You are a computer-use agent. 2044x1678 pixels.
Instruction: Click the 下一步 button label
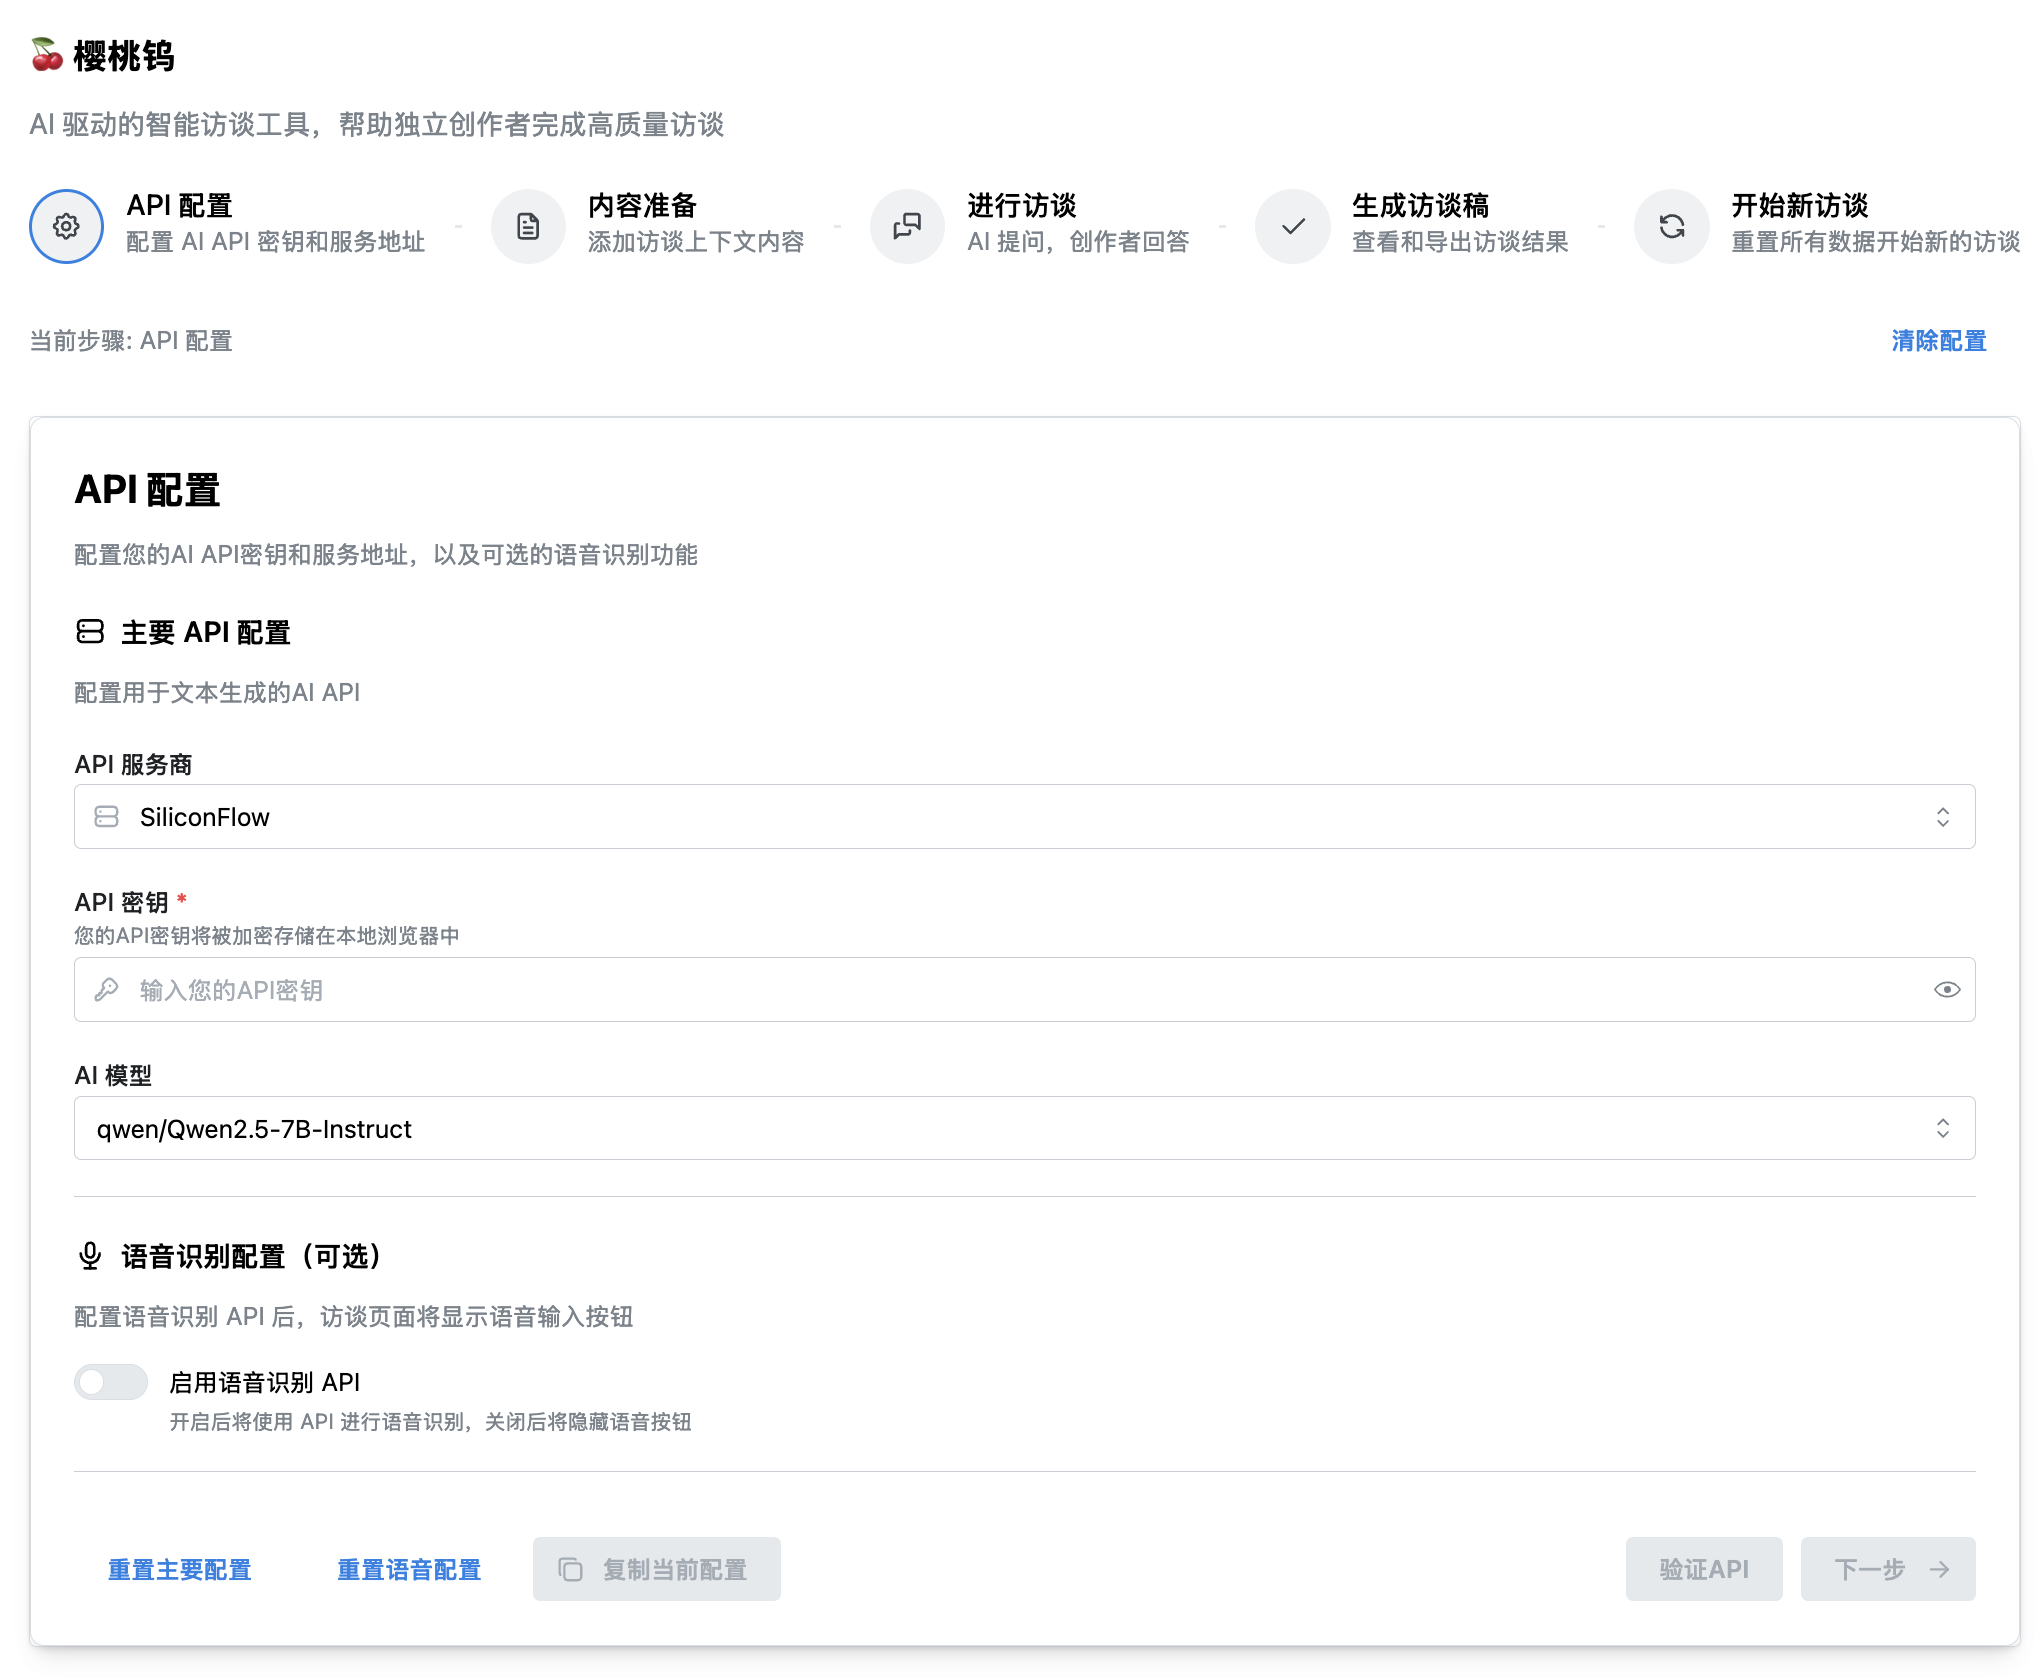(1870, 1569)
